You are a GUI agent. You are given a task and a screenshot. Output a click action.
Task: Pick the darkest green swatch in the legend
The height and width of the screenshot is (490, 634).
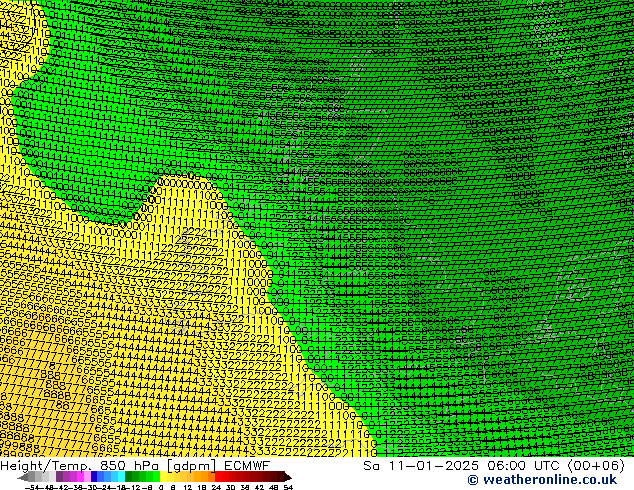pyautogui.click(x=129, y=477)
